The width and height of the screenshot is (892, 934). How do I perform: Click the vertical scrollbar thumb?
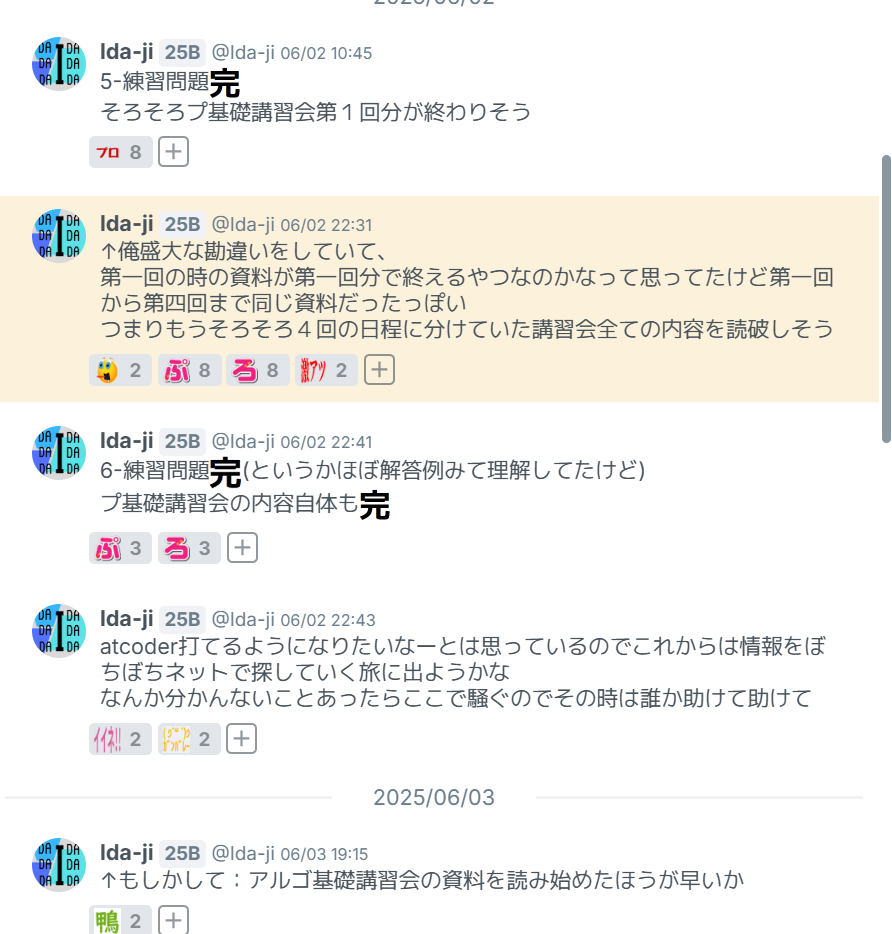coord(886,299)
